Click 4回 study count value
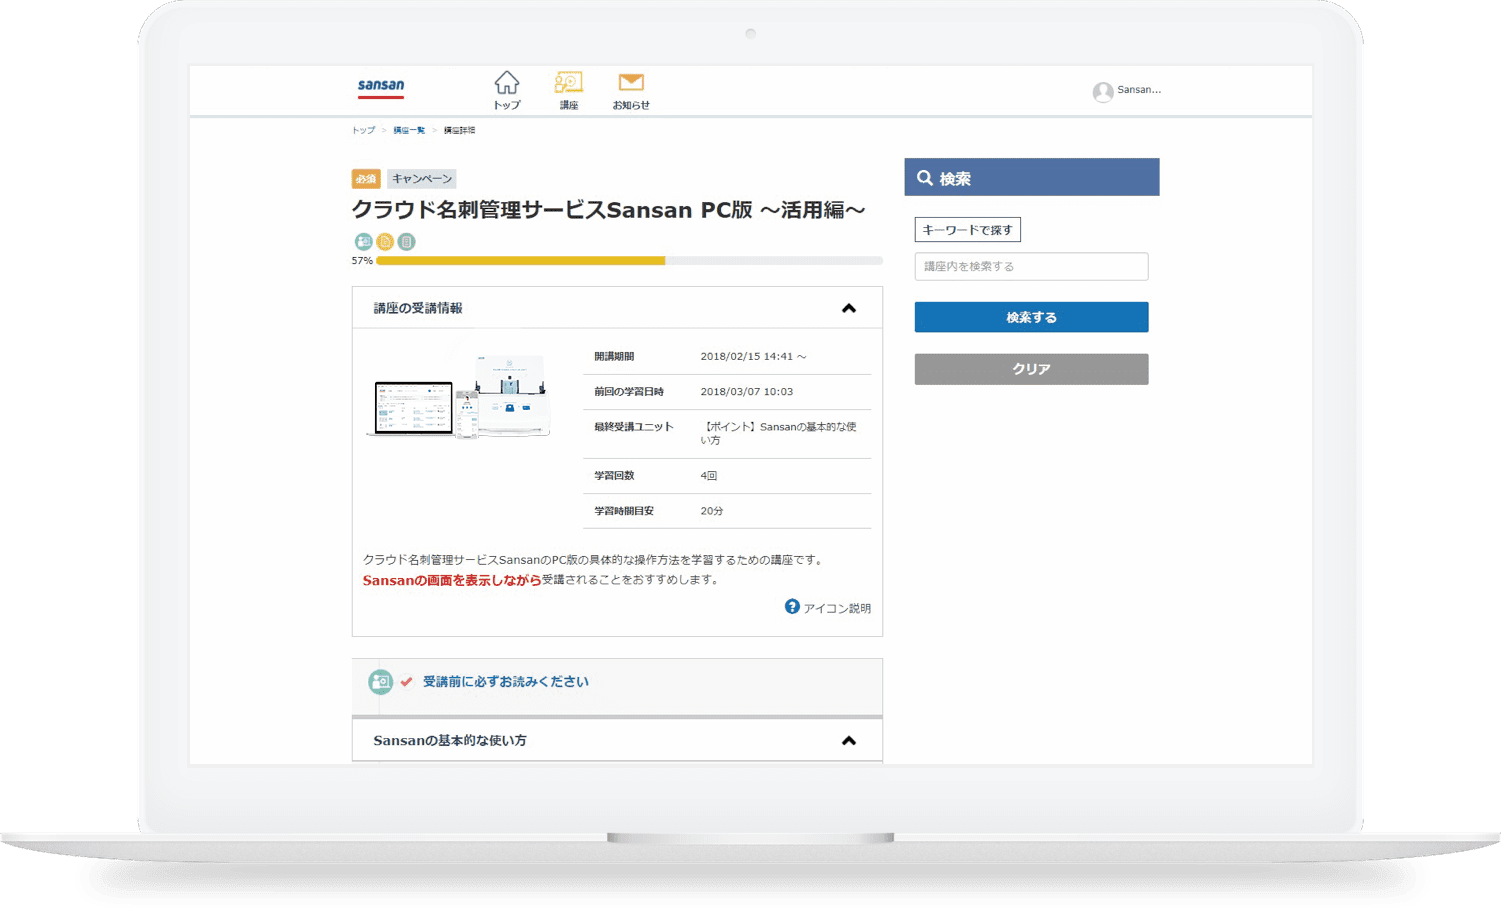1502x908 pixels. (x=709, y=476)
